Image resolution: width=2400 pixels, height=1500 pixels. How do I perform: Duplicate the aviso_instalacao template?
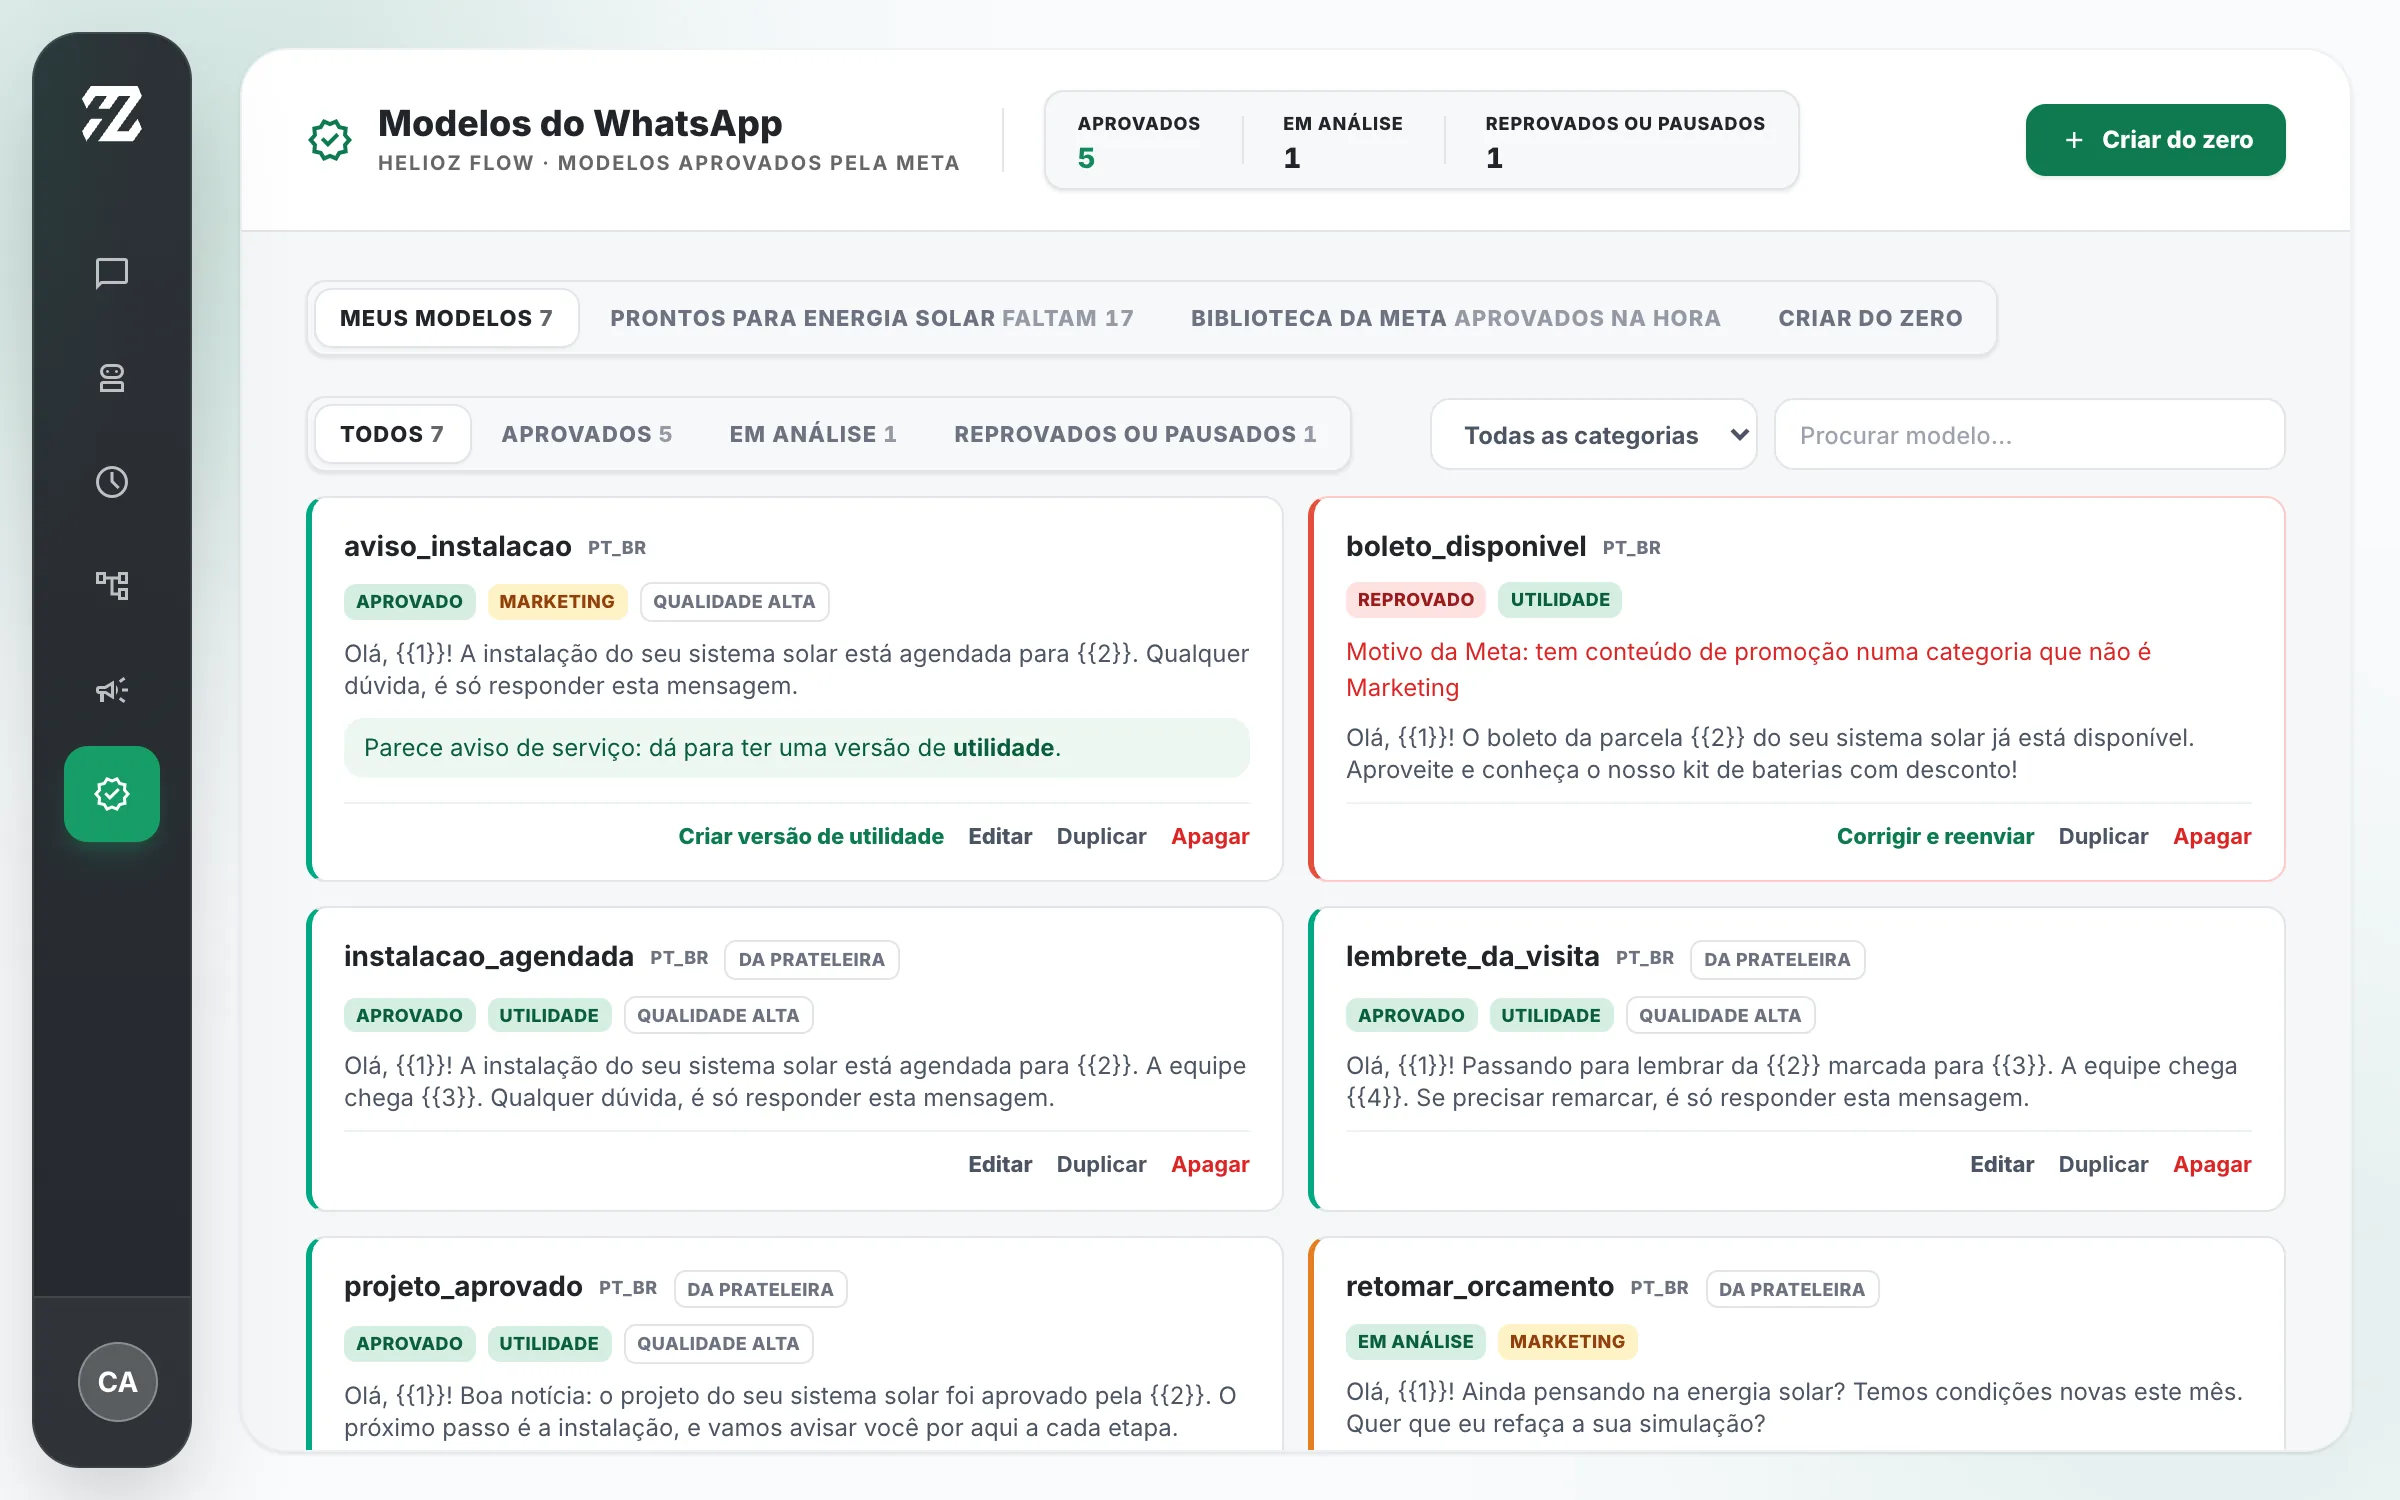(1101, 836)
